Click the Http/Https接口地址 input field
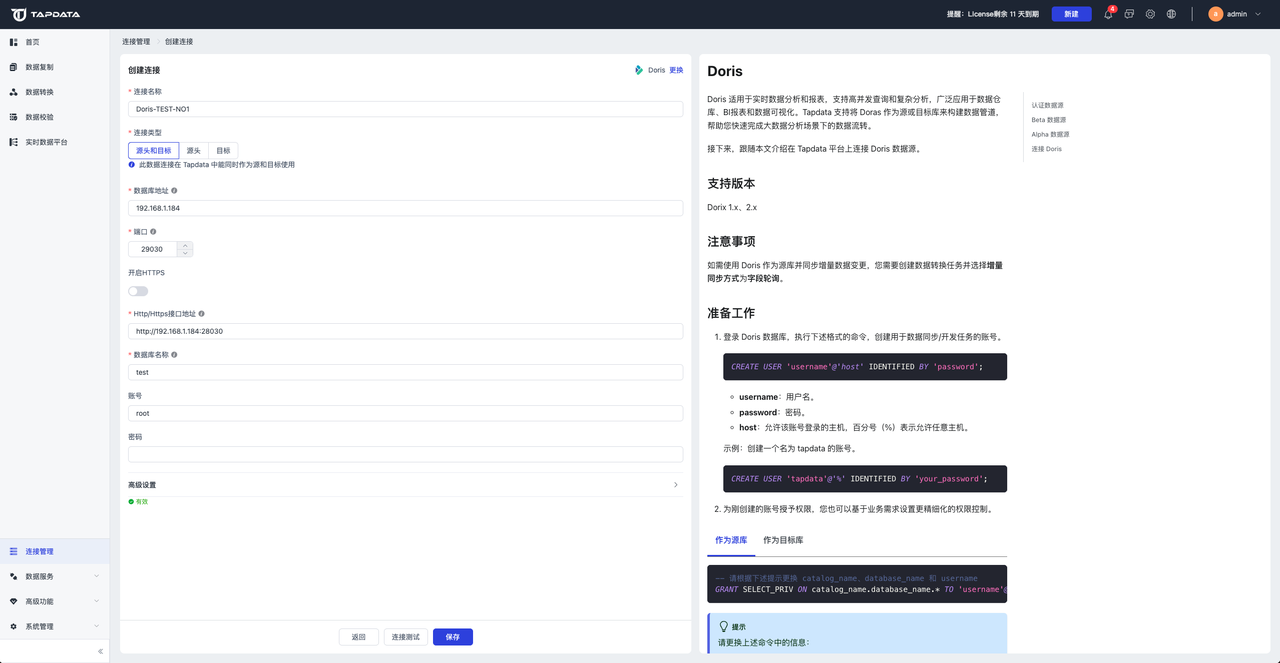1280x663 pixels. click(x=405, y=331)
